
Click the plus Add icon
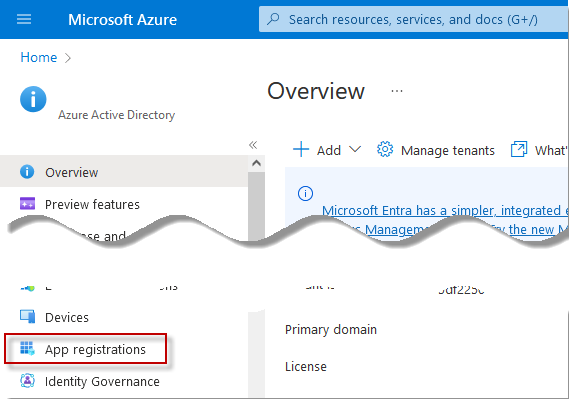tap(301, 149)
